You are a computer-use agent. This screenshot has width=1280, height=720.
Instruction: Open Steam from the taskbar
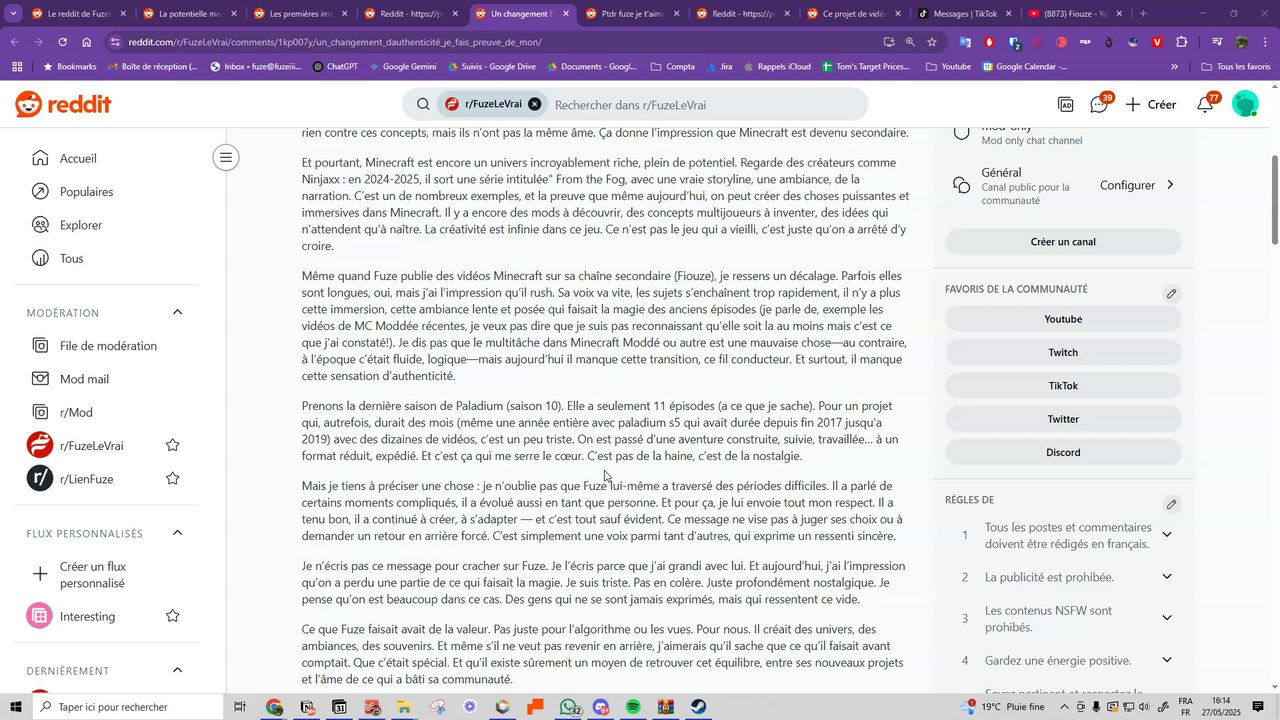[x=698, y=707]
